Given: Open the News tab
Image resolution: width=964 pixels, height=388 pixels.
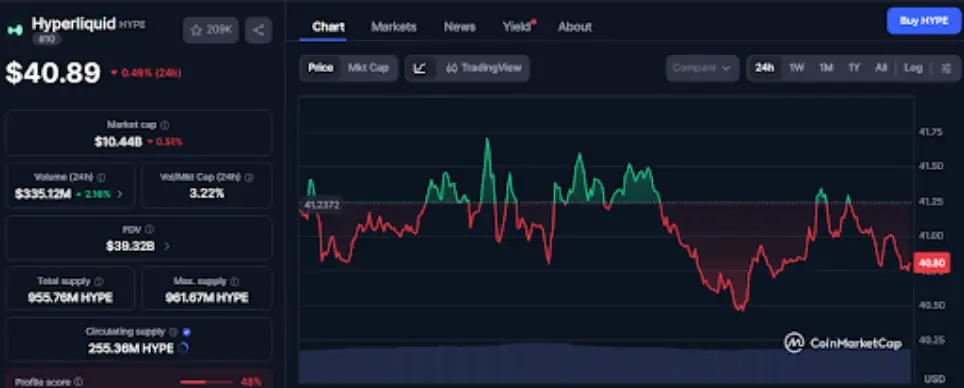Looking at the screenshot, I should coord(460,27).
